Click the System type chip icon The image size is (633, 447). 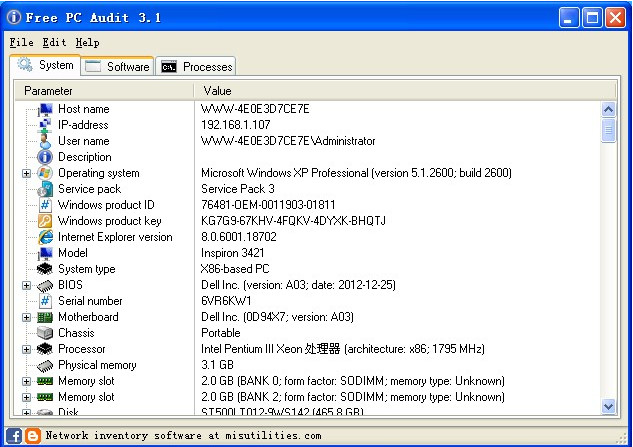point(45,269)
